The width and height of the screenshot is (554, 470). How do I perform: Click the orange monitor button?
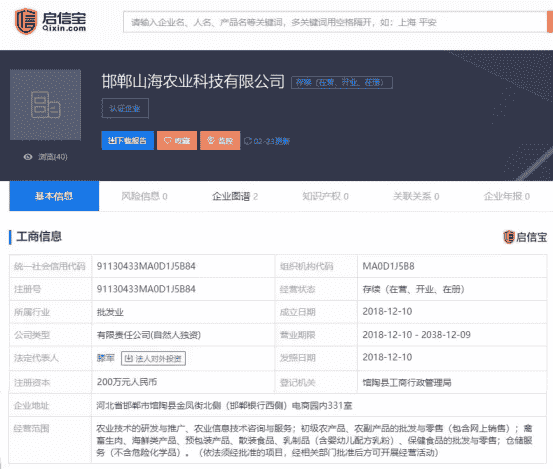click(x=220, y=141)
